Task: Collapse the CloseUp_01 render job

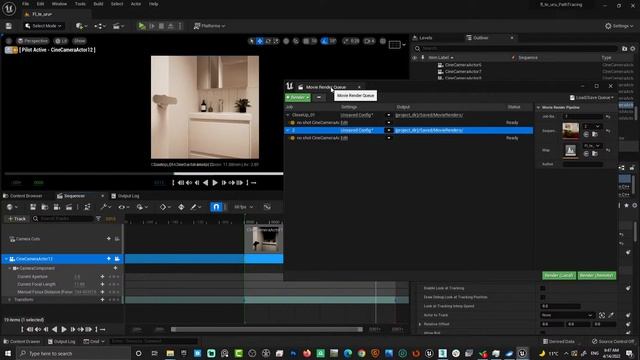Action: 288,115
